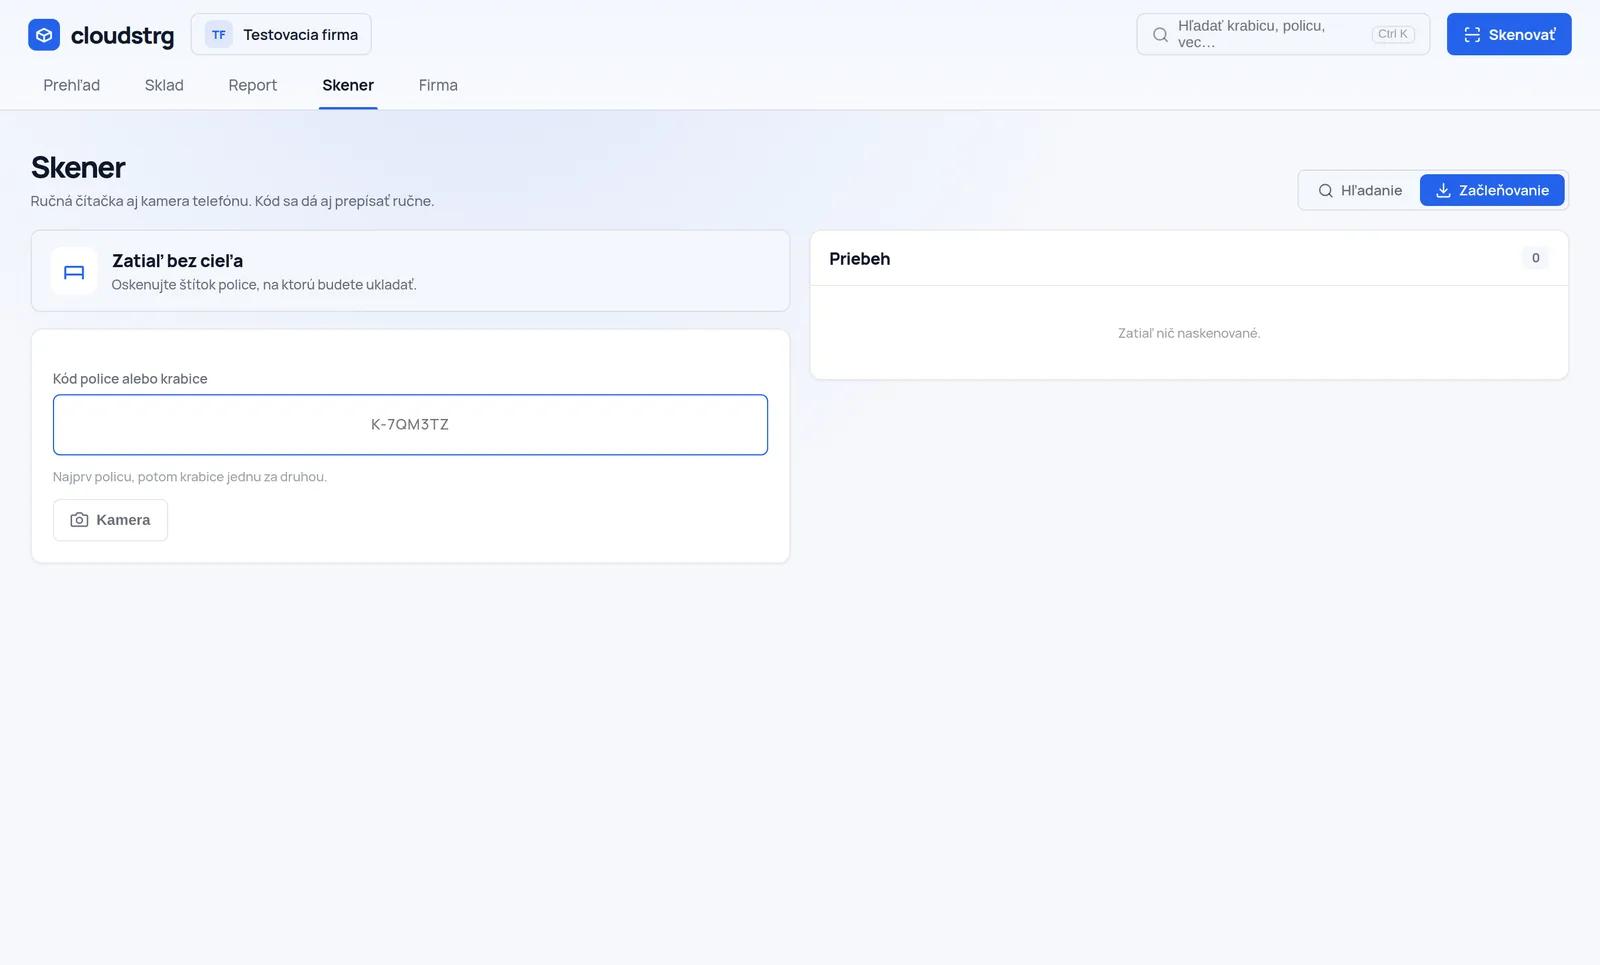Open the Testovacia firma company switcher
Image resolution: width=1600 pixels, height=965 pixels.
pos(281,35)
